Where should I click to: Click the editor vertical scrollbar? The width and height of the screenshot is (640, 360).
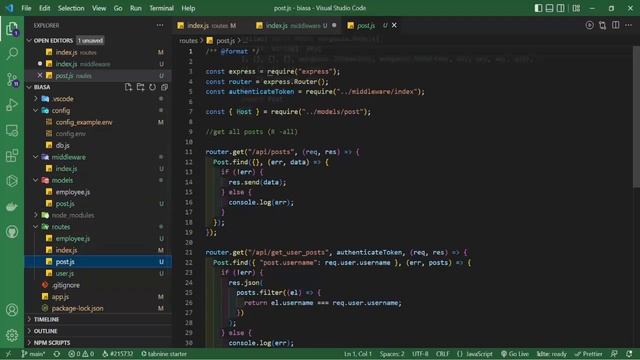[x=636, y=116]
